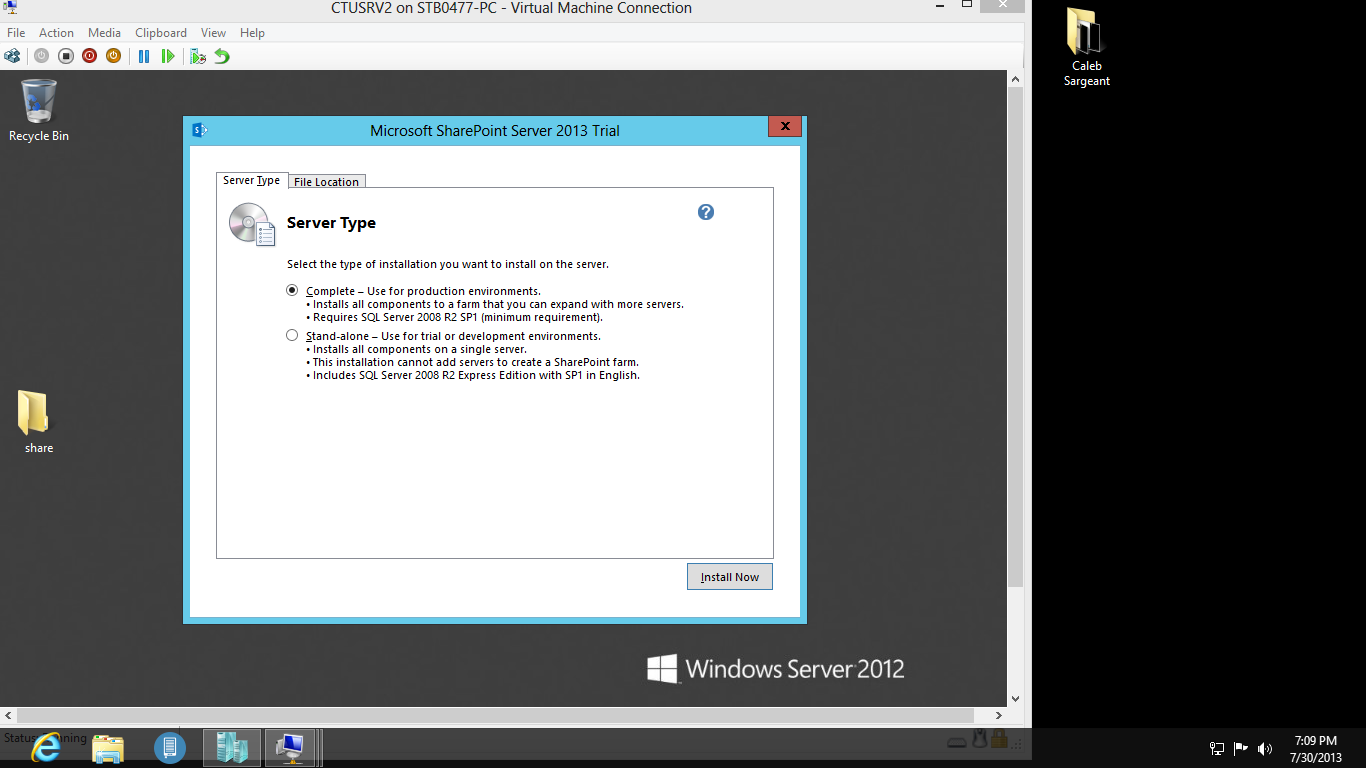The image size is (1366, 768).
Task: Open the help icon in SharePoint setup
Action: [x=706, y=212]
